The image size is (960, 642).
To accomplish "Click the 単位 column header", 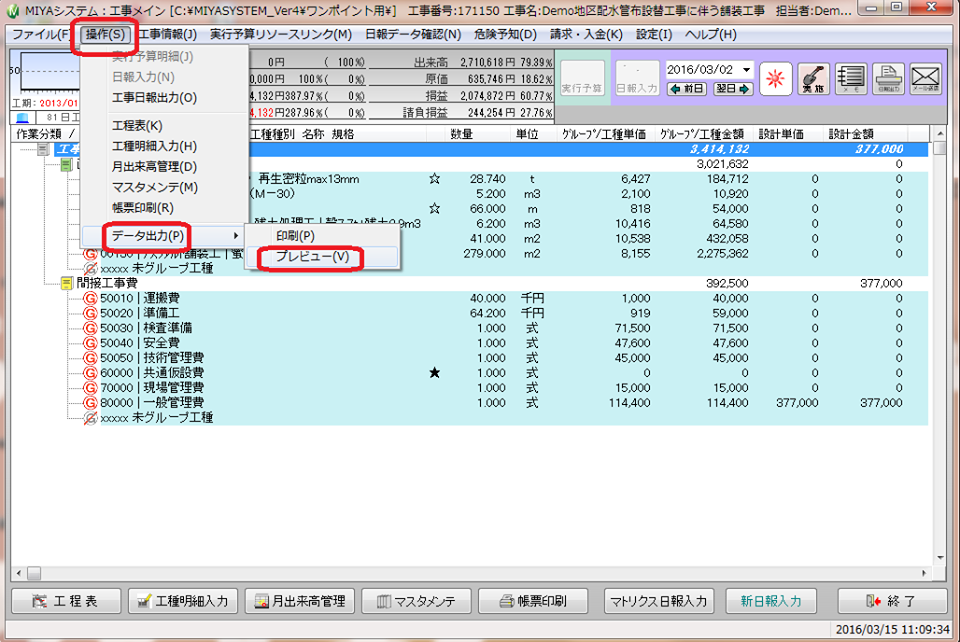I will [x=527, y=134].
